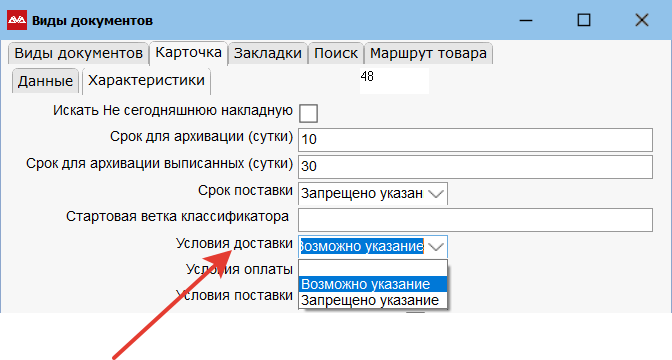Click the Срок поставки label

(245, 190)
